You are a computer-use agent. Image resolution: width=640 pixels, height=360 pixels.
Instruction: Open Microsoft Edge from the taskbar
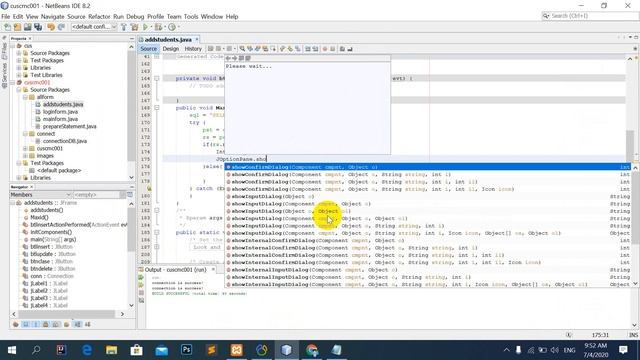87,350
